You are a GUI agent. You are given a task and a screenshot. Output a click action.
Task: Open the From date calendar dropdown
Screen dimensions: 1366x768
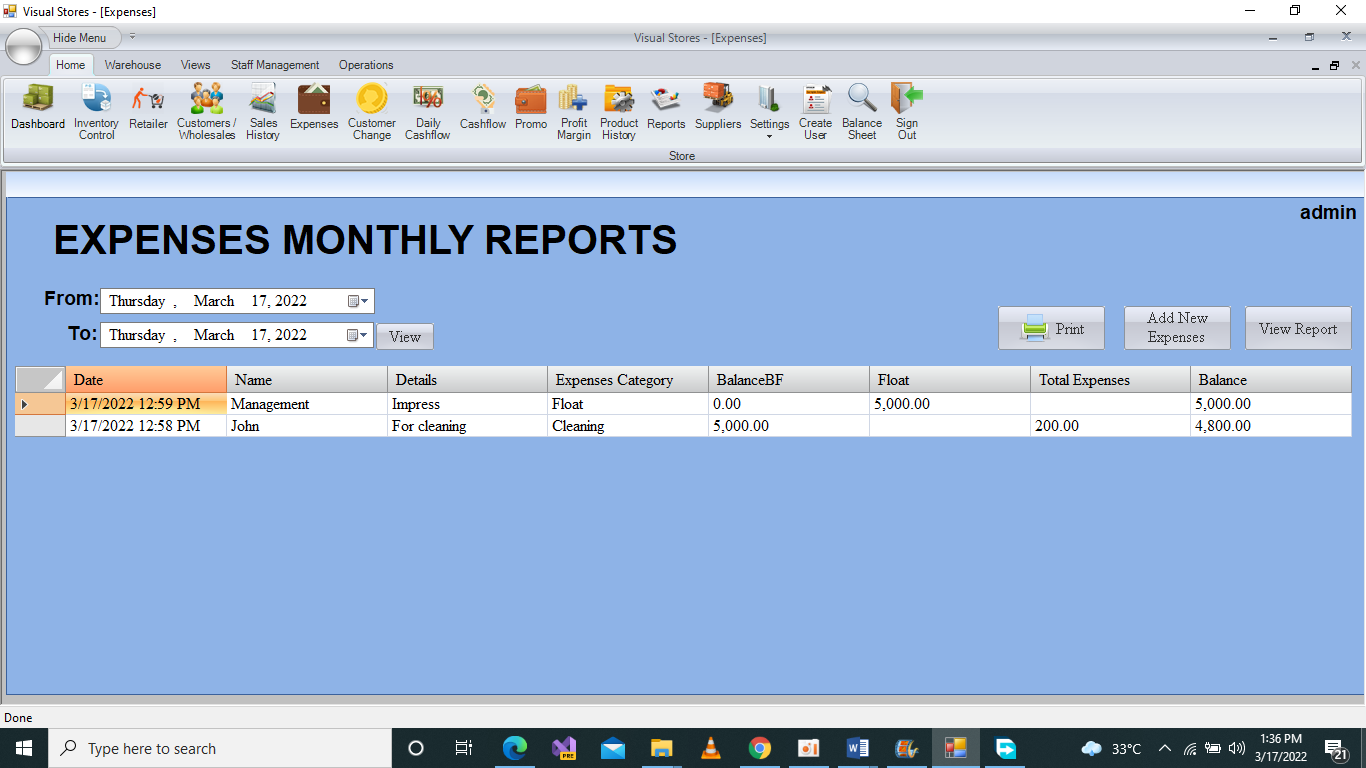click(x=358, y=301)
